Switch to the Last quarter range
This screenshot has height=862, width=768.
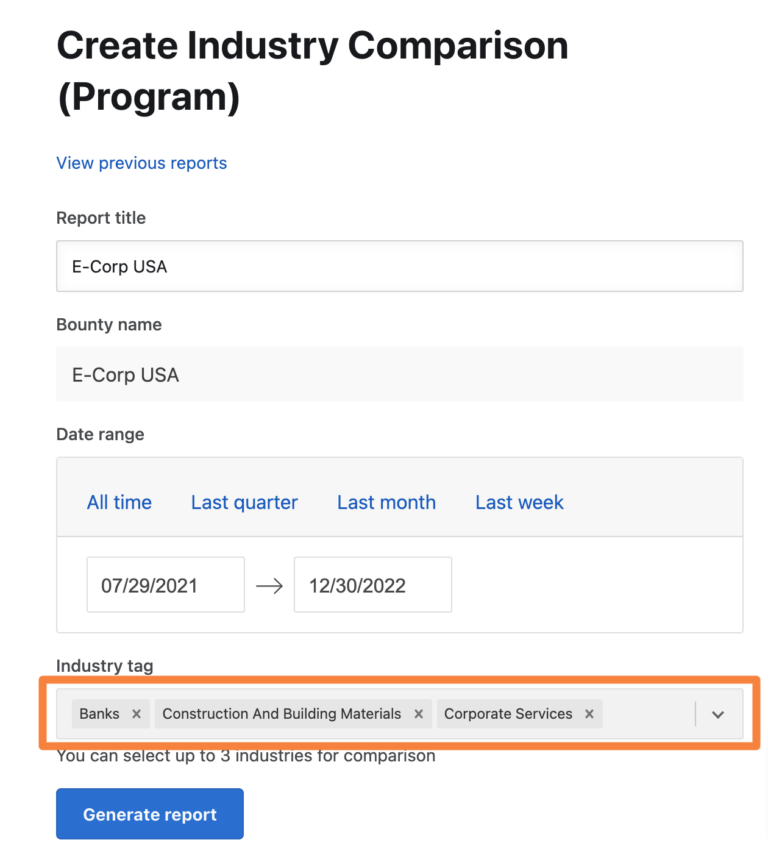(x=244, y=502)
